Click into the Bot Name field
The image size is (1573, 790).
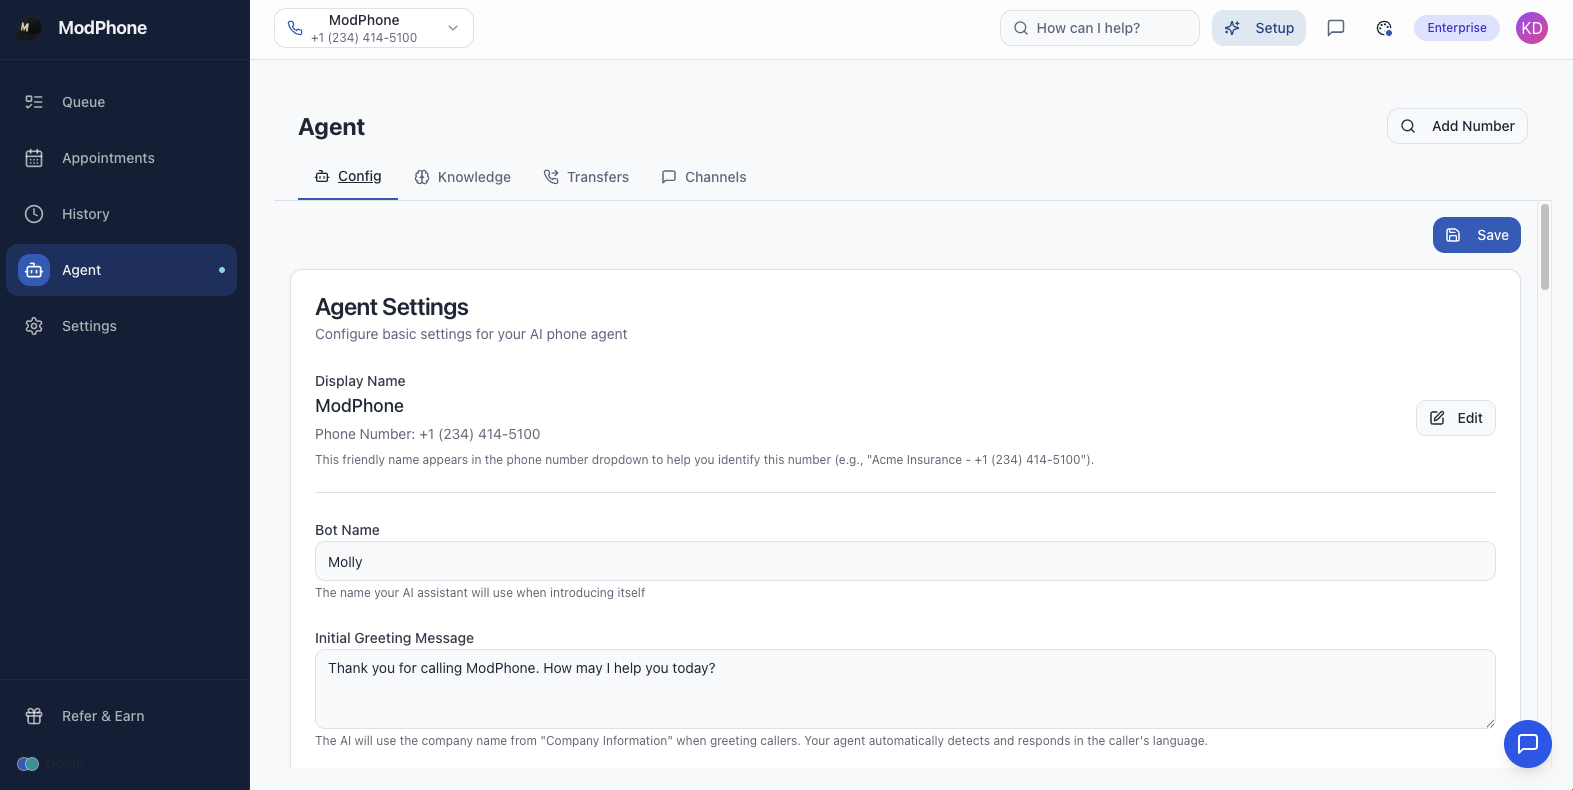pos(905,561)
